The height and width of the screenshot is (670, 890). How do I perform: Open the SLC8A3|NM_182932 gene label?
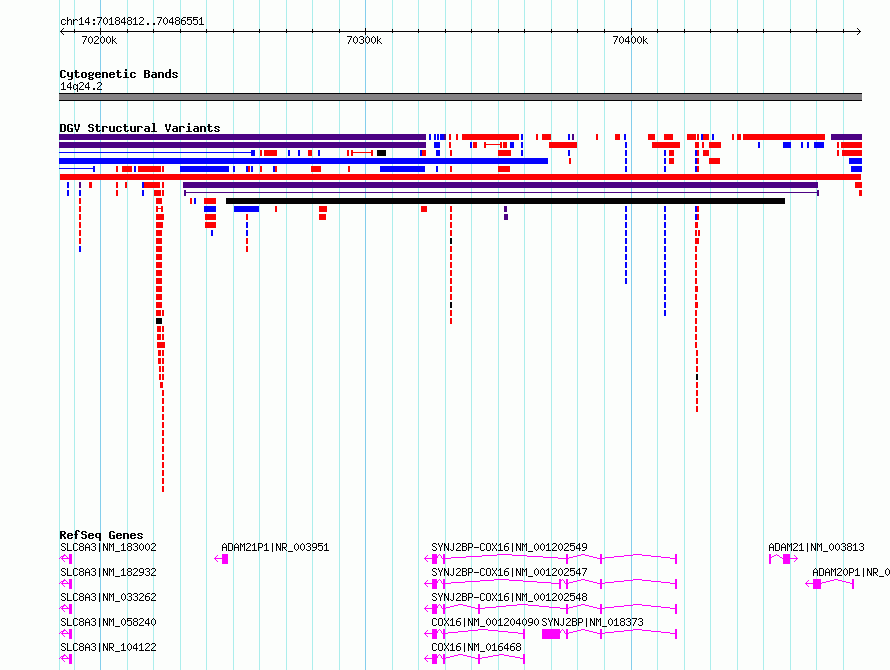click(x=108, y=572)
